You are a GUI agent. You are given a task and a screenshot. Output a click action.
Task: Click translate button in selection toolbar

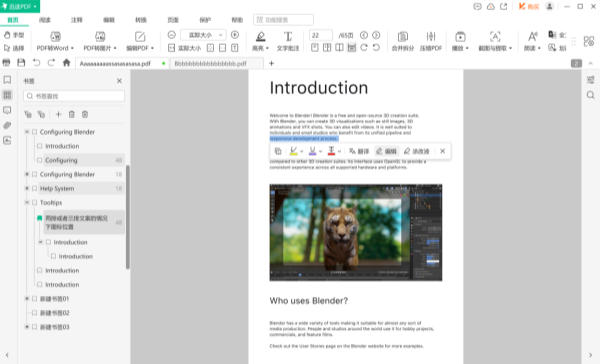pos(359,151)
